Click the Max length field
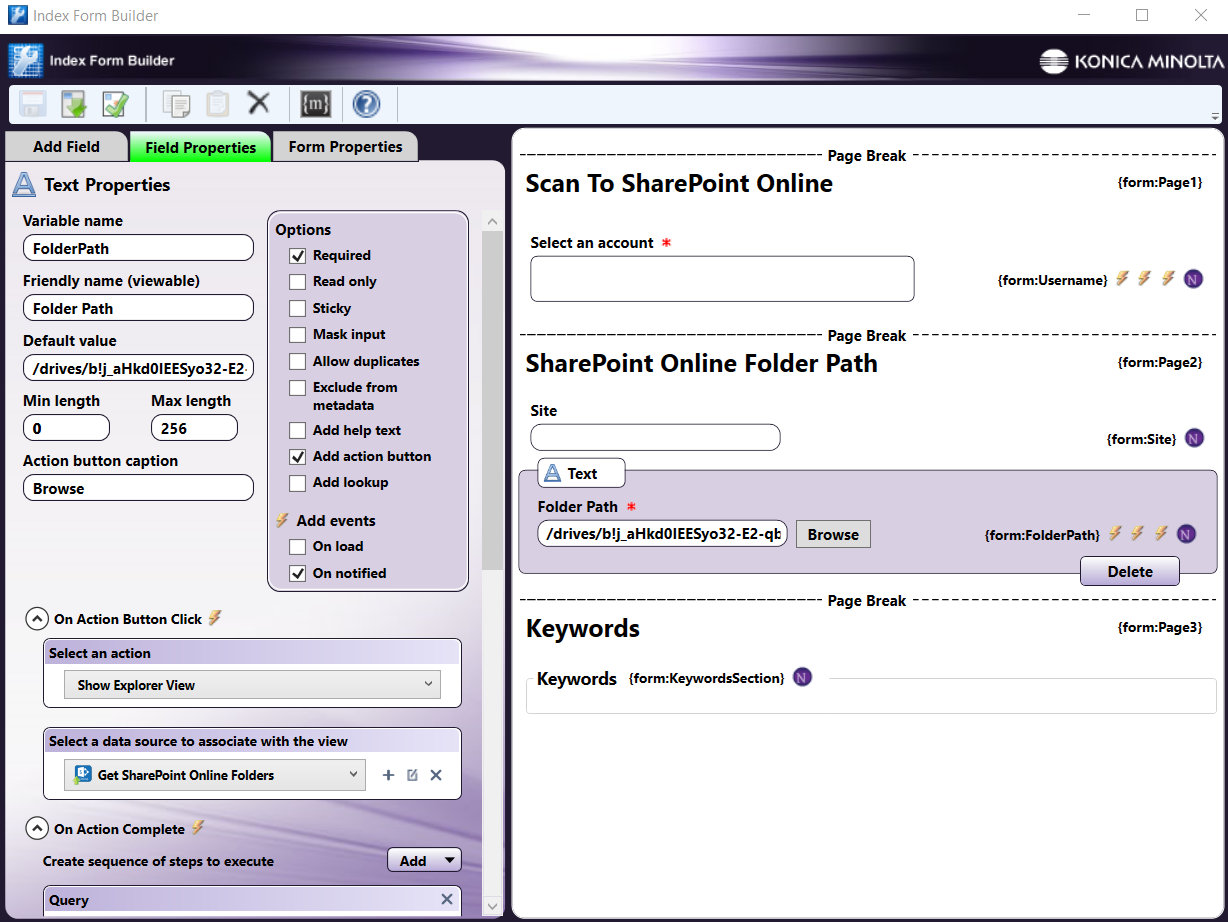Viewport: 1228px width, 922px height. 194,428
